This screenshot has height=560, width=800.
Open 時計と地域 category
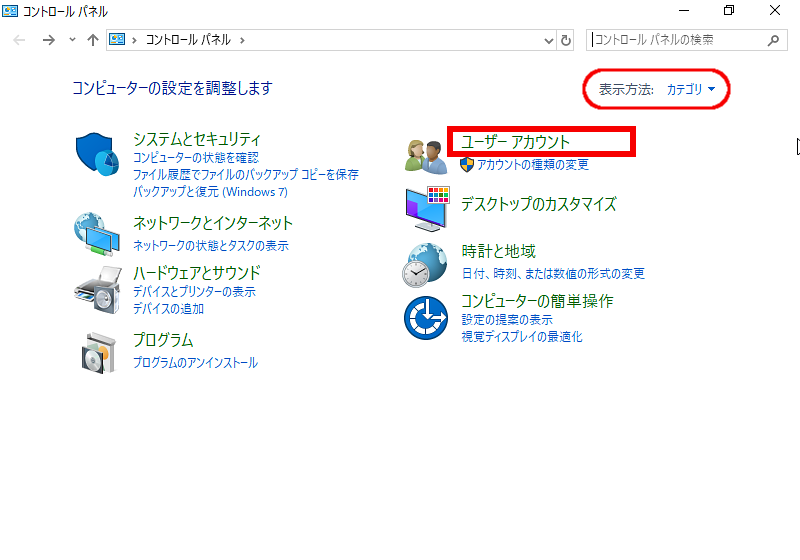[x=498, y=251]
